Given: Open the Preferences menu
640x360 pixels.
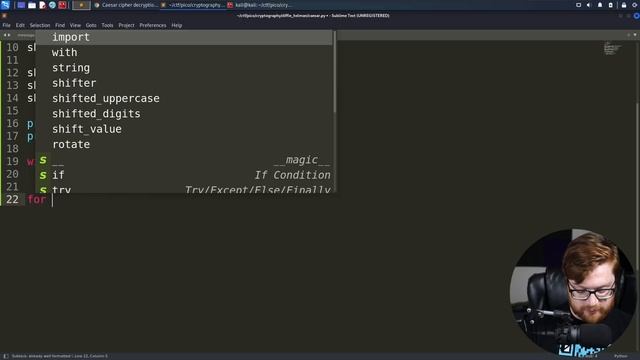Looking at the screenshot, I should (153, 25).
